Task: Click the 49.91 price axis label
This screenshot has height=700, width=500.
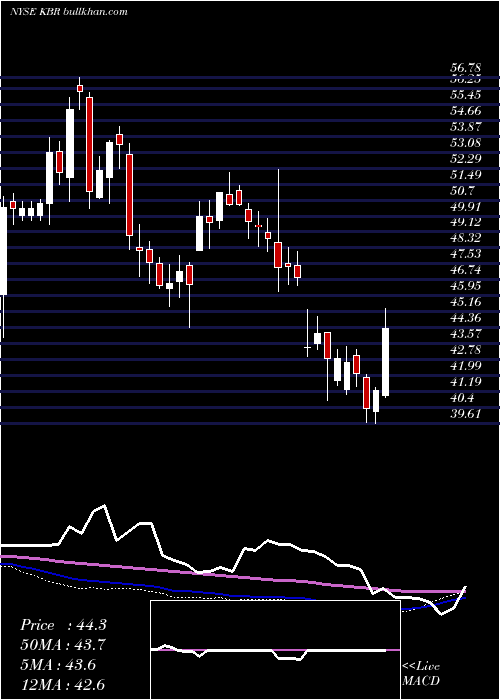Action: click(465, 207)
